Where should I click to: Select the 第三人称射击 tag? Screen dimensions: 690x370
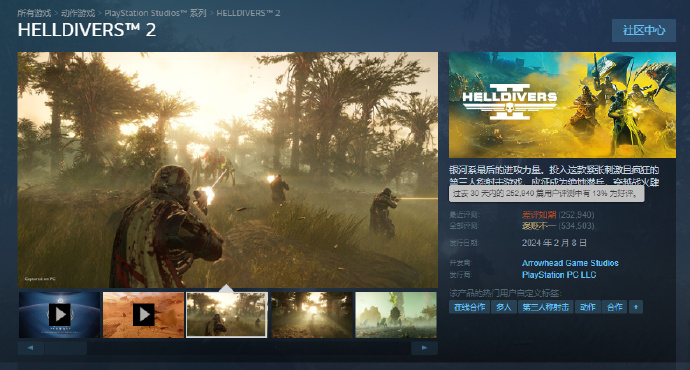coord(546,307)
